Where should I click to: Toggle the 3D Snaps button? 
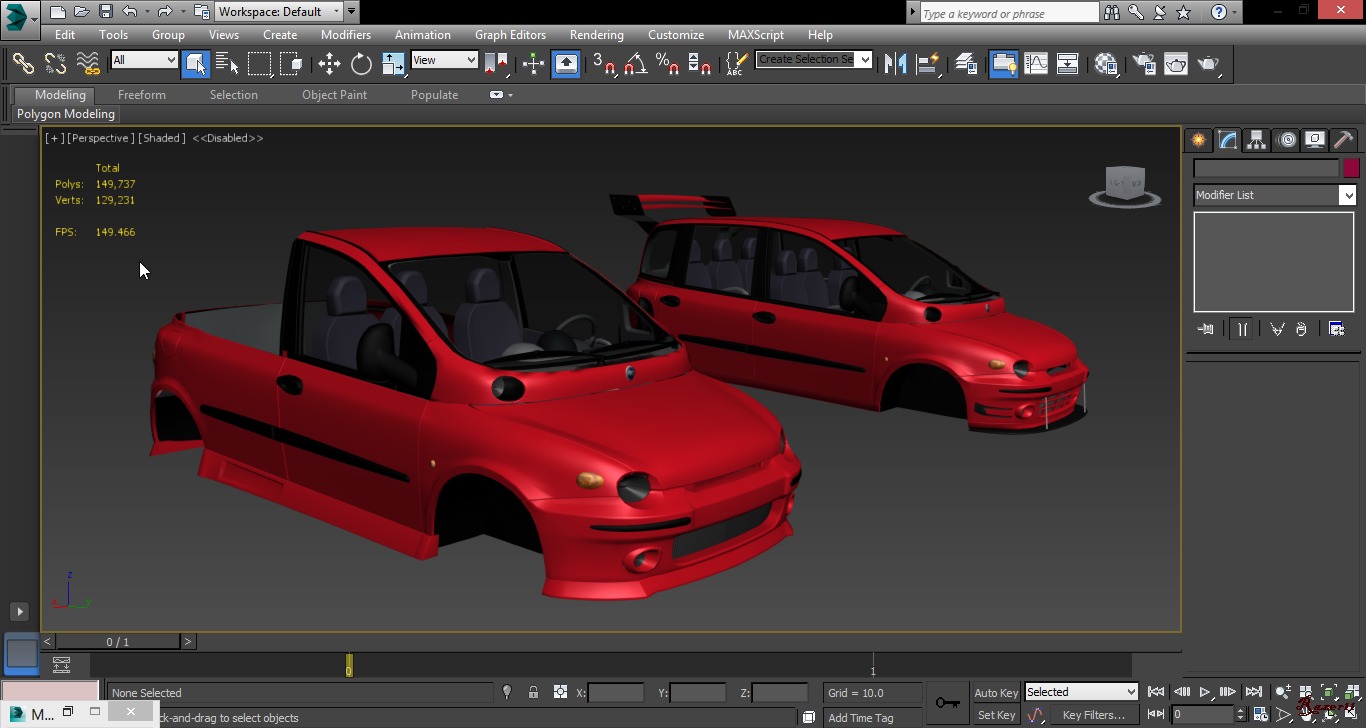point(603,64)
